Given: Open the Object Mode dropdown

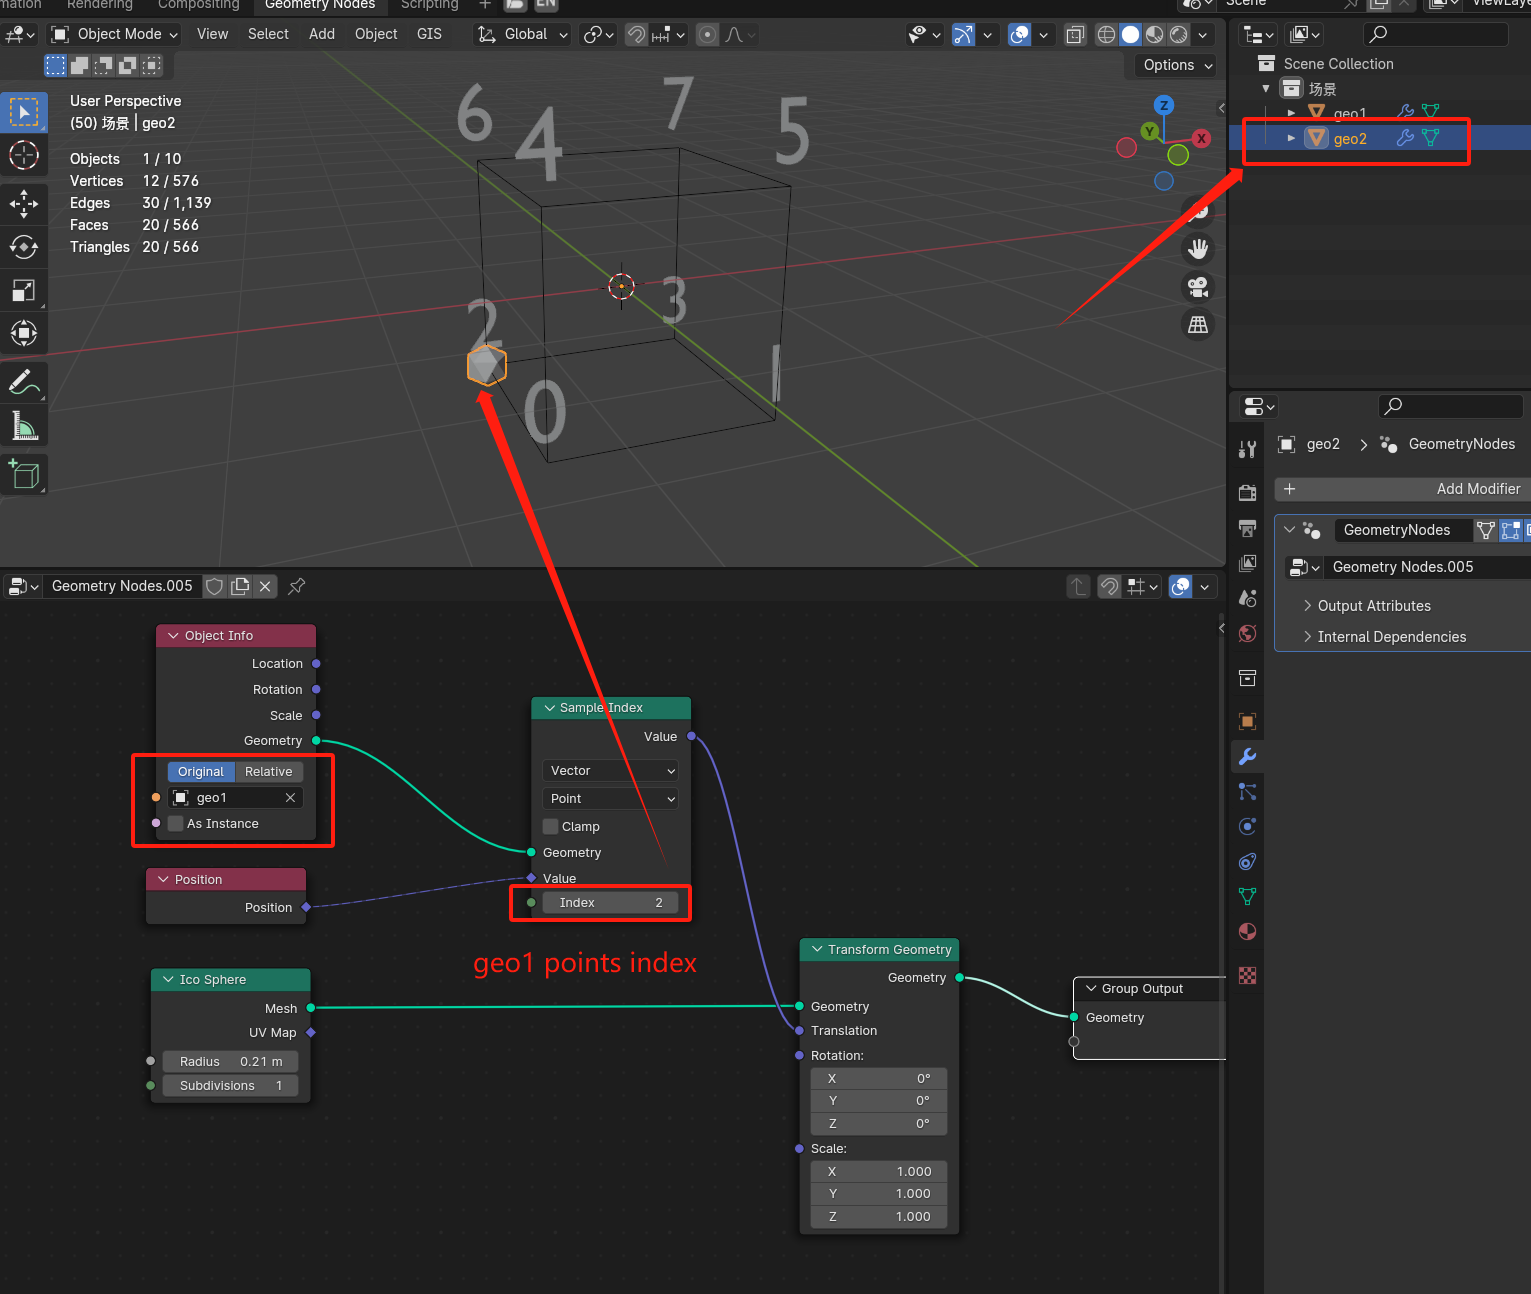Looking at the screenshot, I should coord(115,34).
